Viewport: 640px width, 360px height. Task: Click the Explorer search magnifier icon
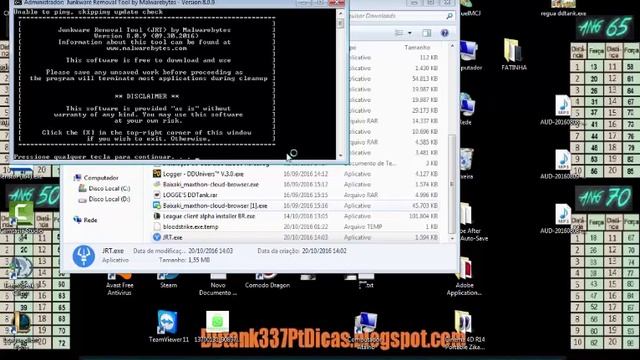pyautogui.click(x=449, y=16)
